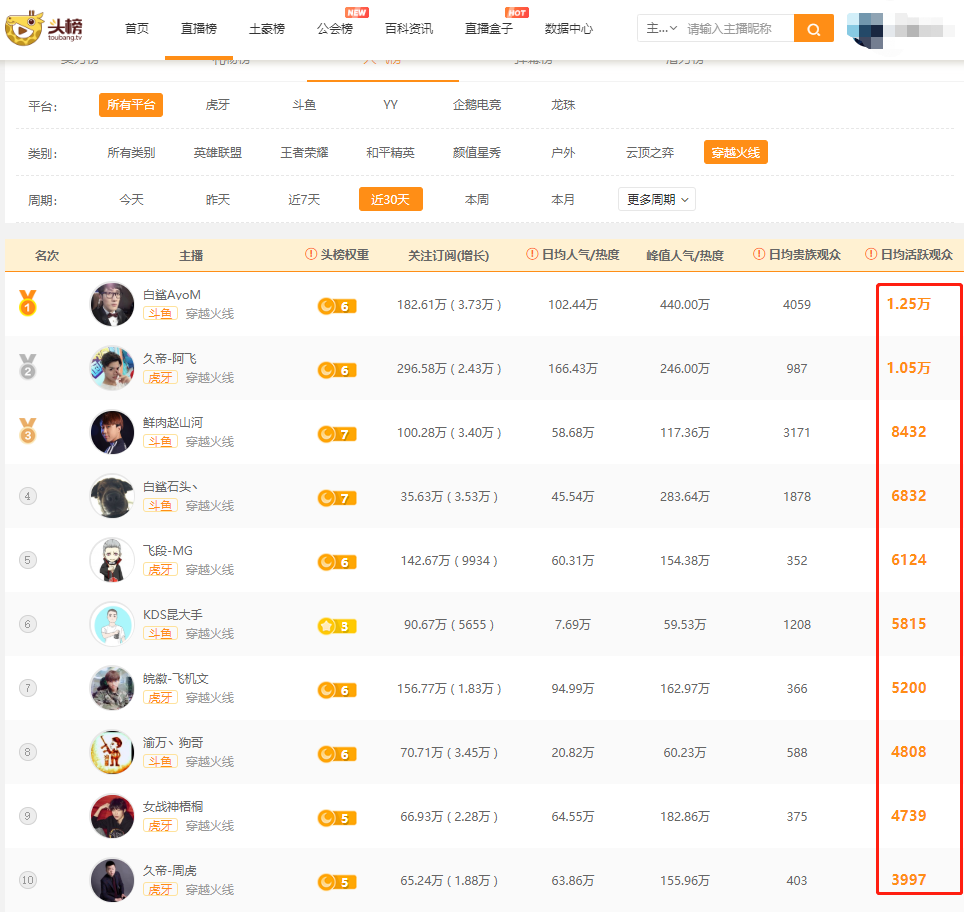Click the 请输入主播昵称 search field
The width and height of the screenshot is (964, 912).
point(737,28)
